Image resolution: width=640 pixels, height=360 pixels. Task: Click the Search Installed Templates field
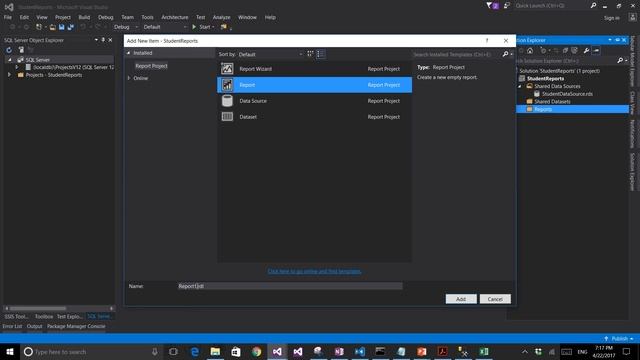click(456, 54)
